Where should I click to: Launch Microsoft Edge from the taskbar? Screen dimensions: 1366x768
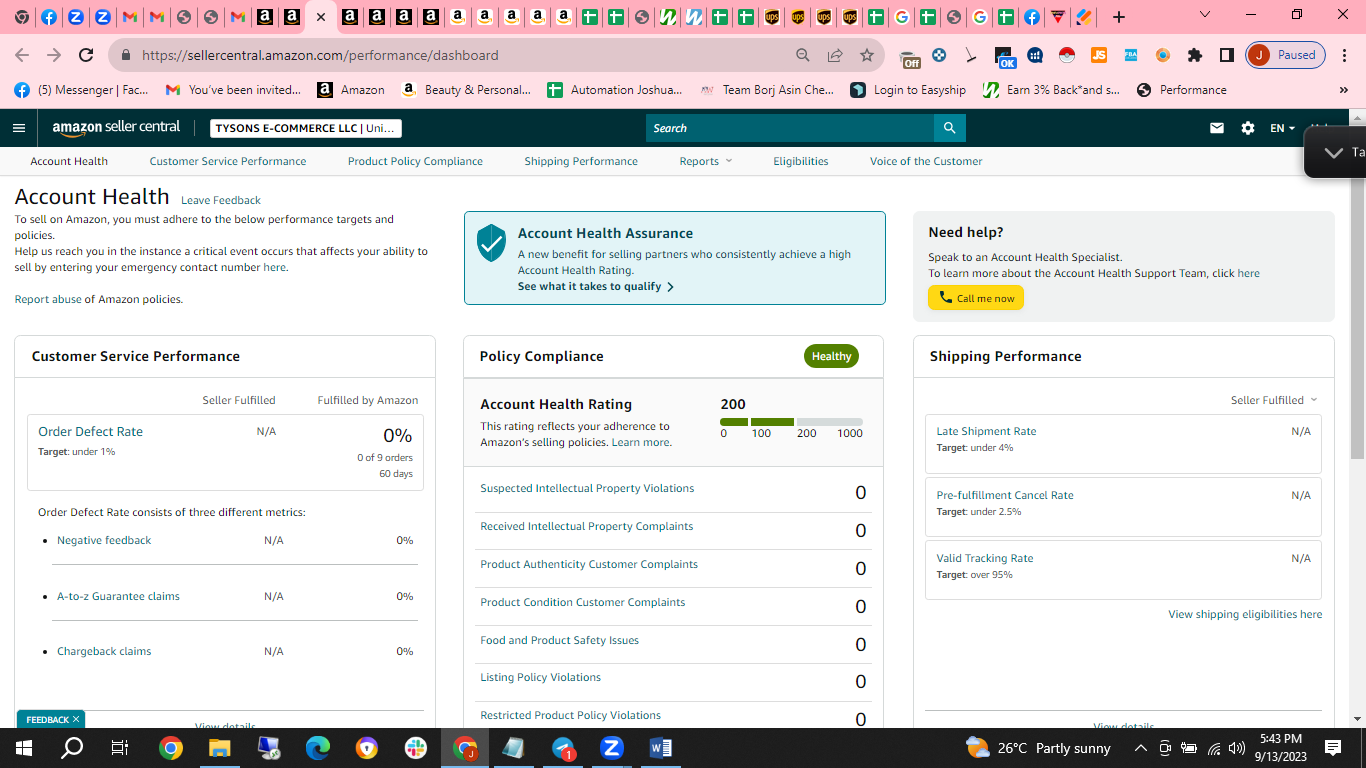[317, 747]
